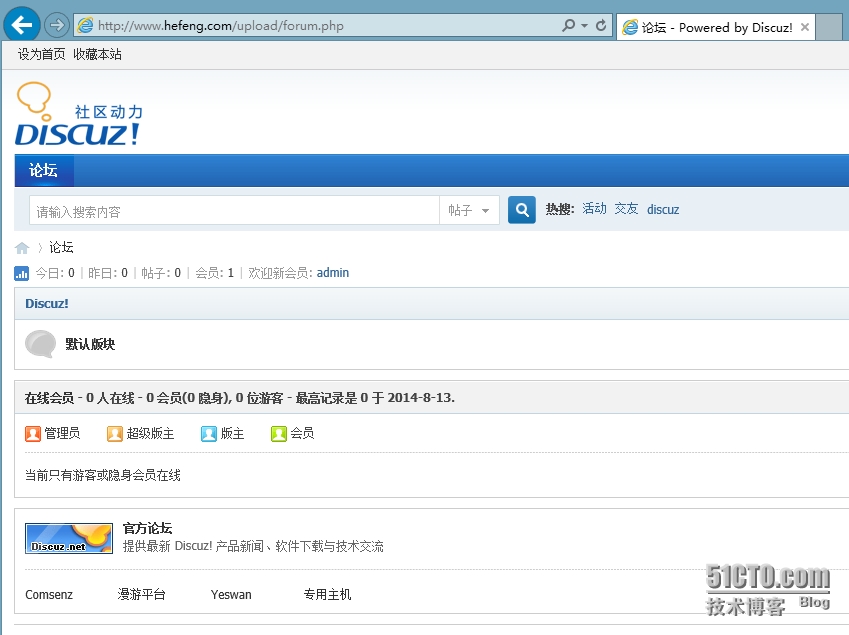Click the blue search magnifier button
849x635 pixels.
point(521,210)
